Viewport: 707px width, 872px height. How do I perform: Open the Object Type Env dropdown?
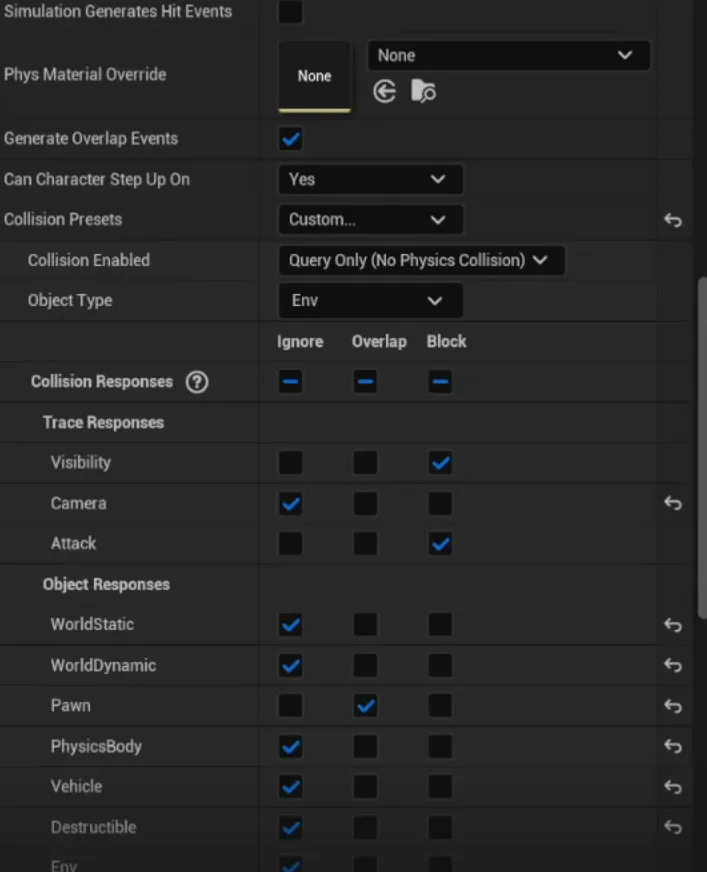point(369,301)
